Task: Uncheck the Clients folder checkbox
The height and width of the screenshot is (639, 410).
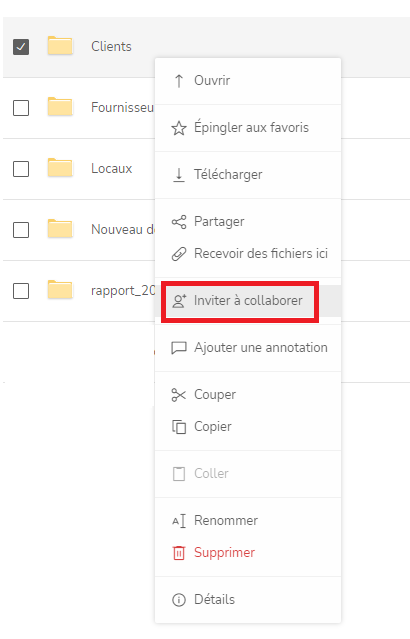Action: (21, 46)
